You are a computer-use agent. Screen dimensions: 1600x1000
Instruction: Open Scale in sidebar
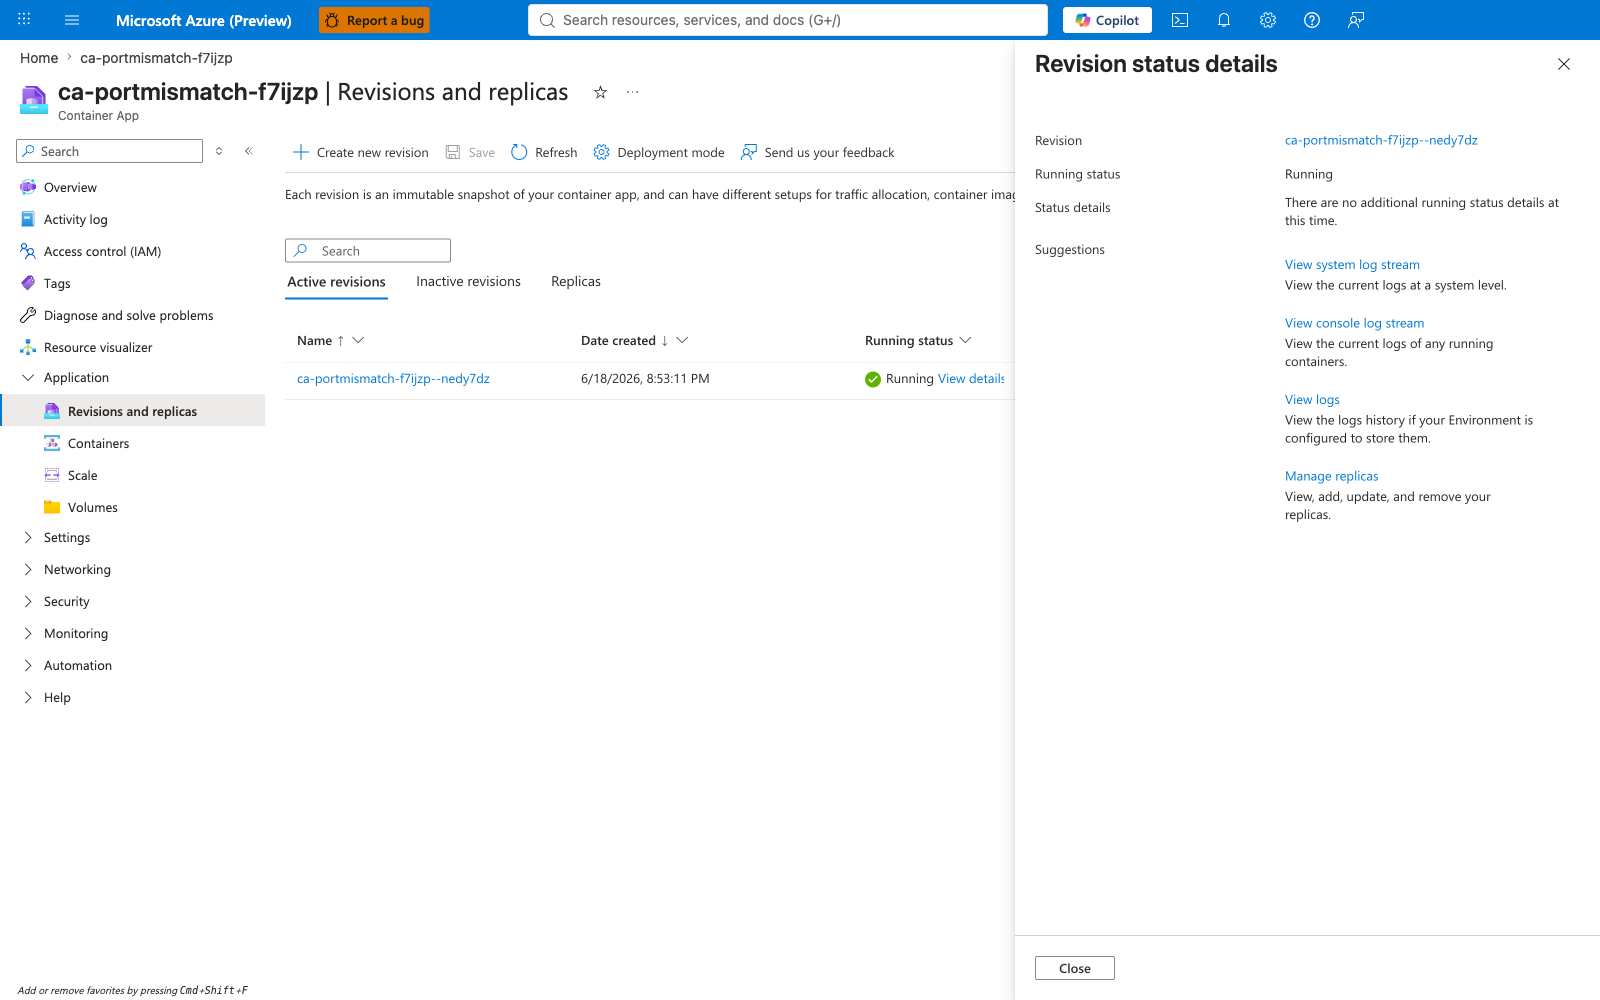pyautogui.click(x=82, y=475)
